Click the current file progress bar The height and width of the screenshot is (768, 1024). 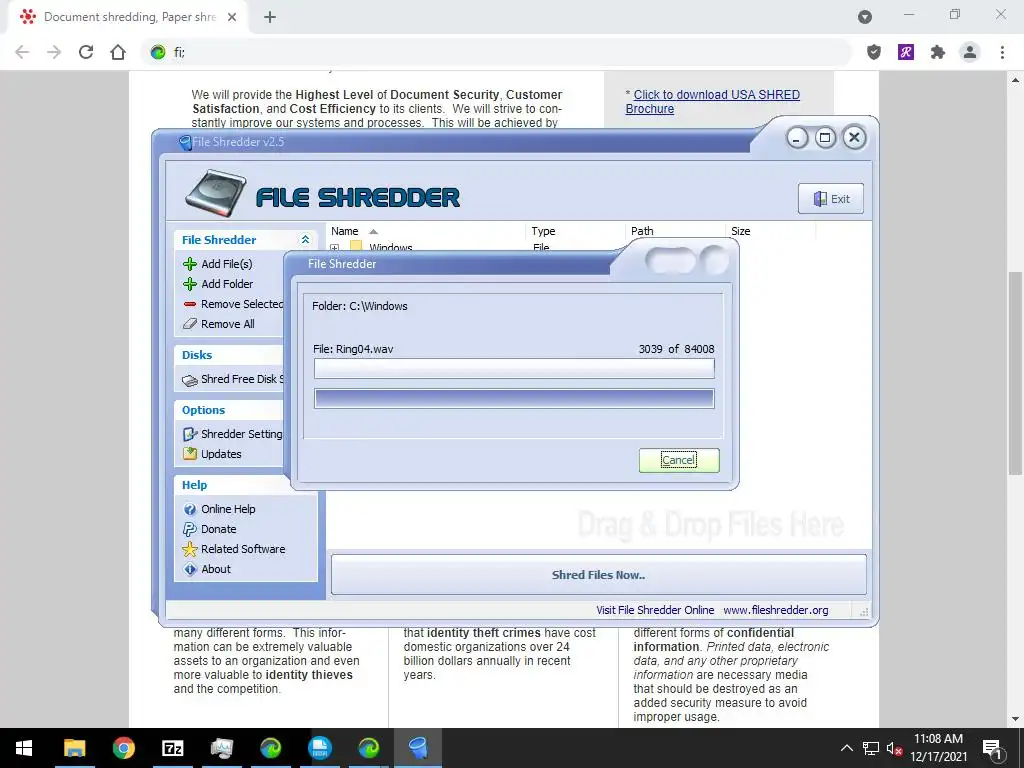(x=514, y=368)
